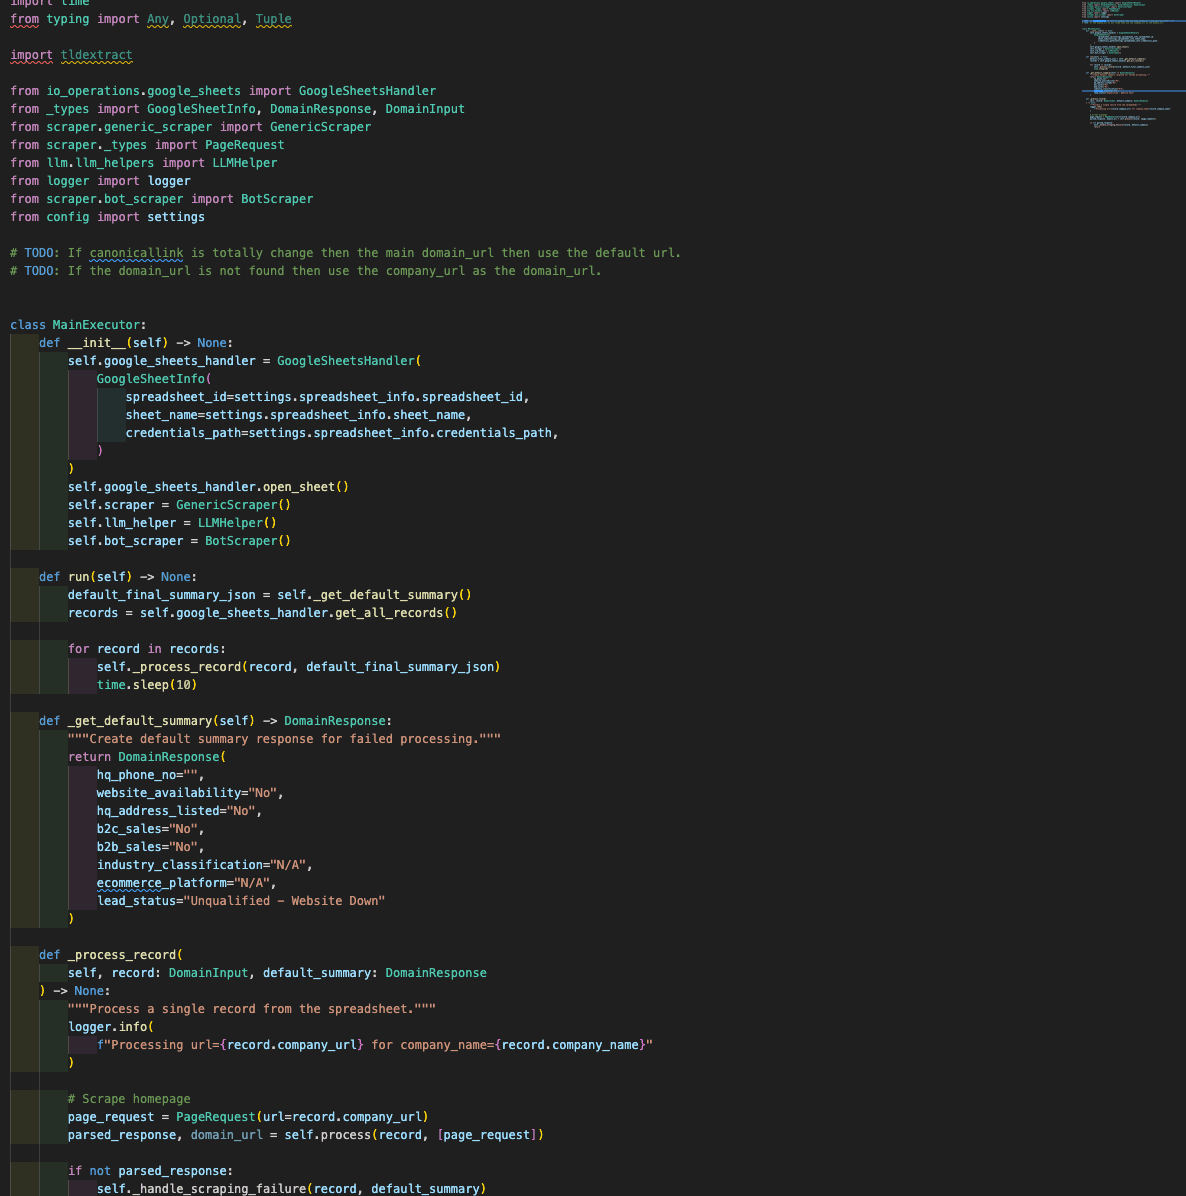The image size is (1186, 1196).
Task: Click the 'industry_classification' argument
Action: (x=179, y=865)
